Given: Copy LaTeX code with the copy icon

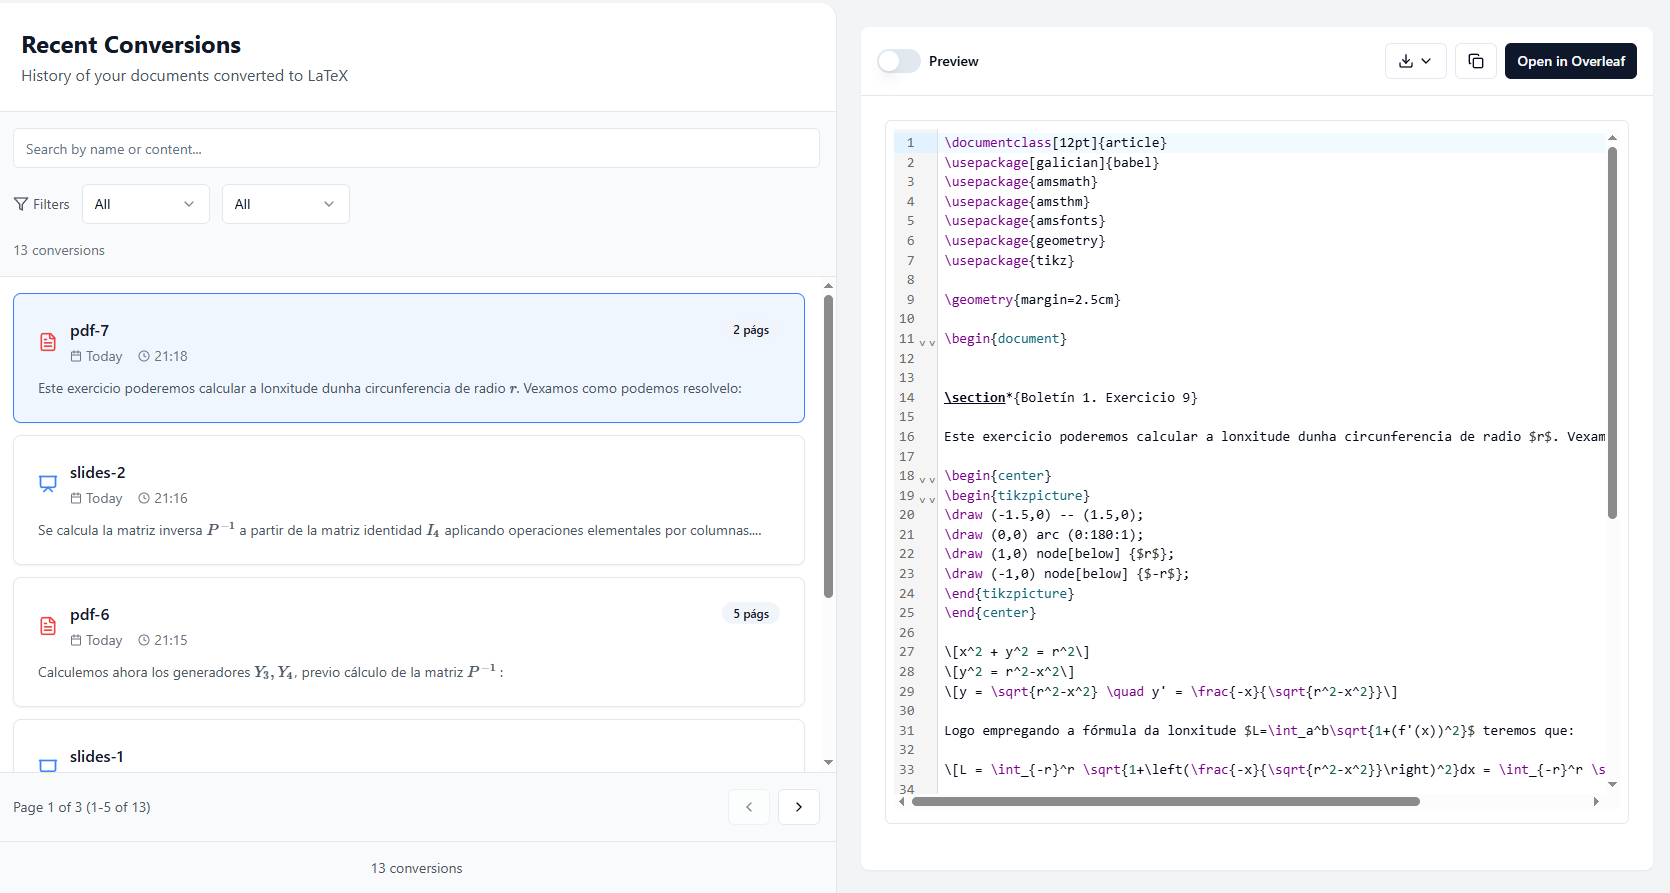Looking at the screenshot, I should point(1476,61).
